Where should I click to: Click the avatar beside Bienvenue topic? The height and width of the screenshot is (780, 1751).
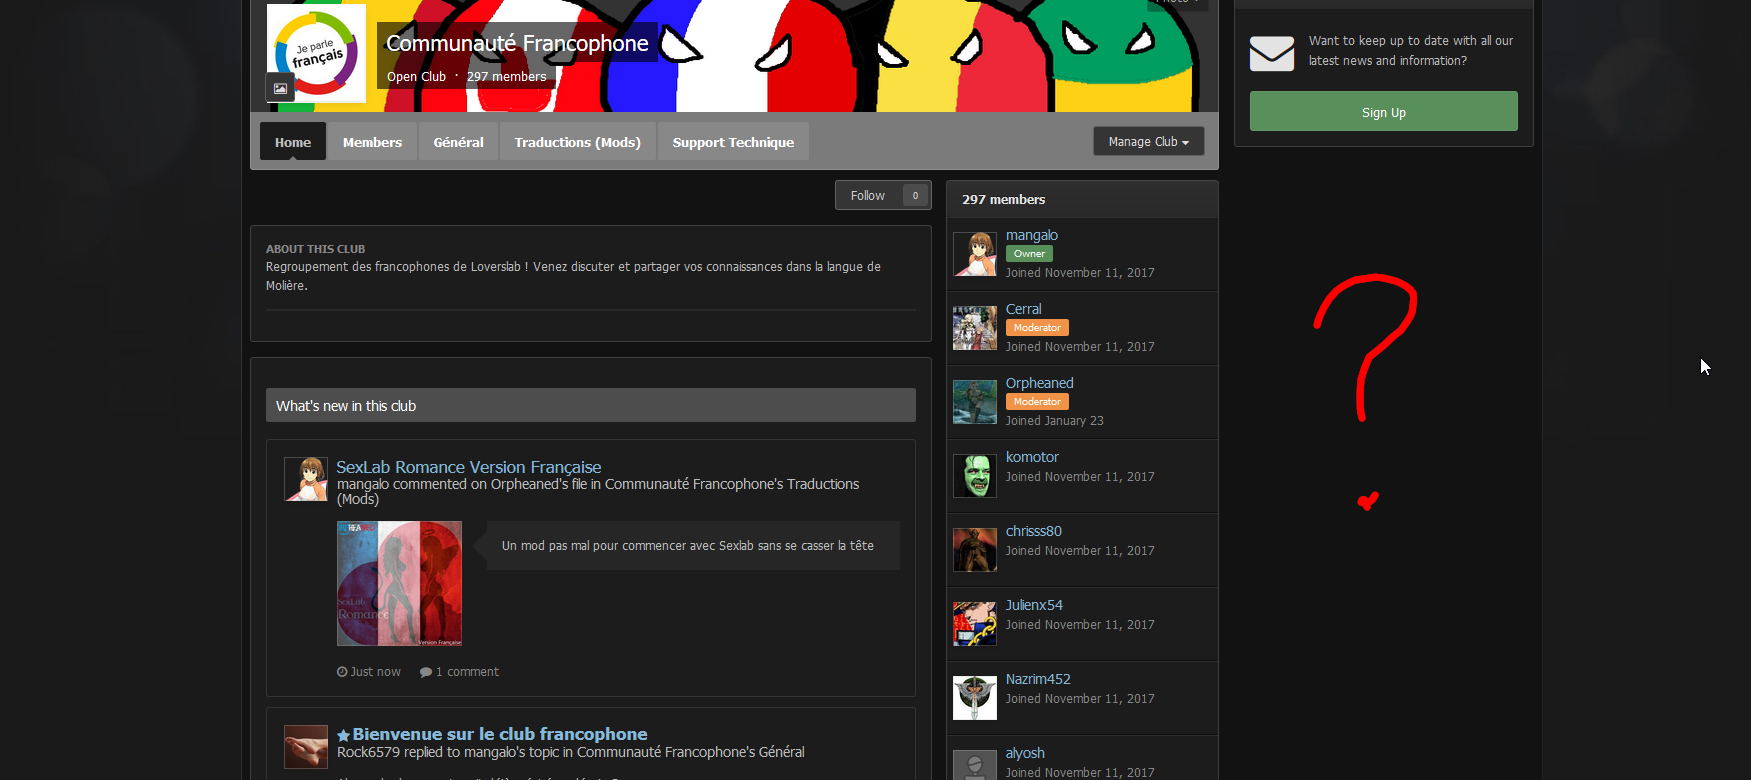pos(306,747)
